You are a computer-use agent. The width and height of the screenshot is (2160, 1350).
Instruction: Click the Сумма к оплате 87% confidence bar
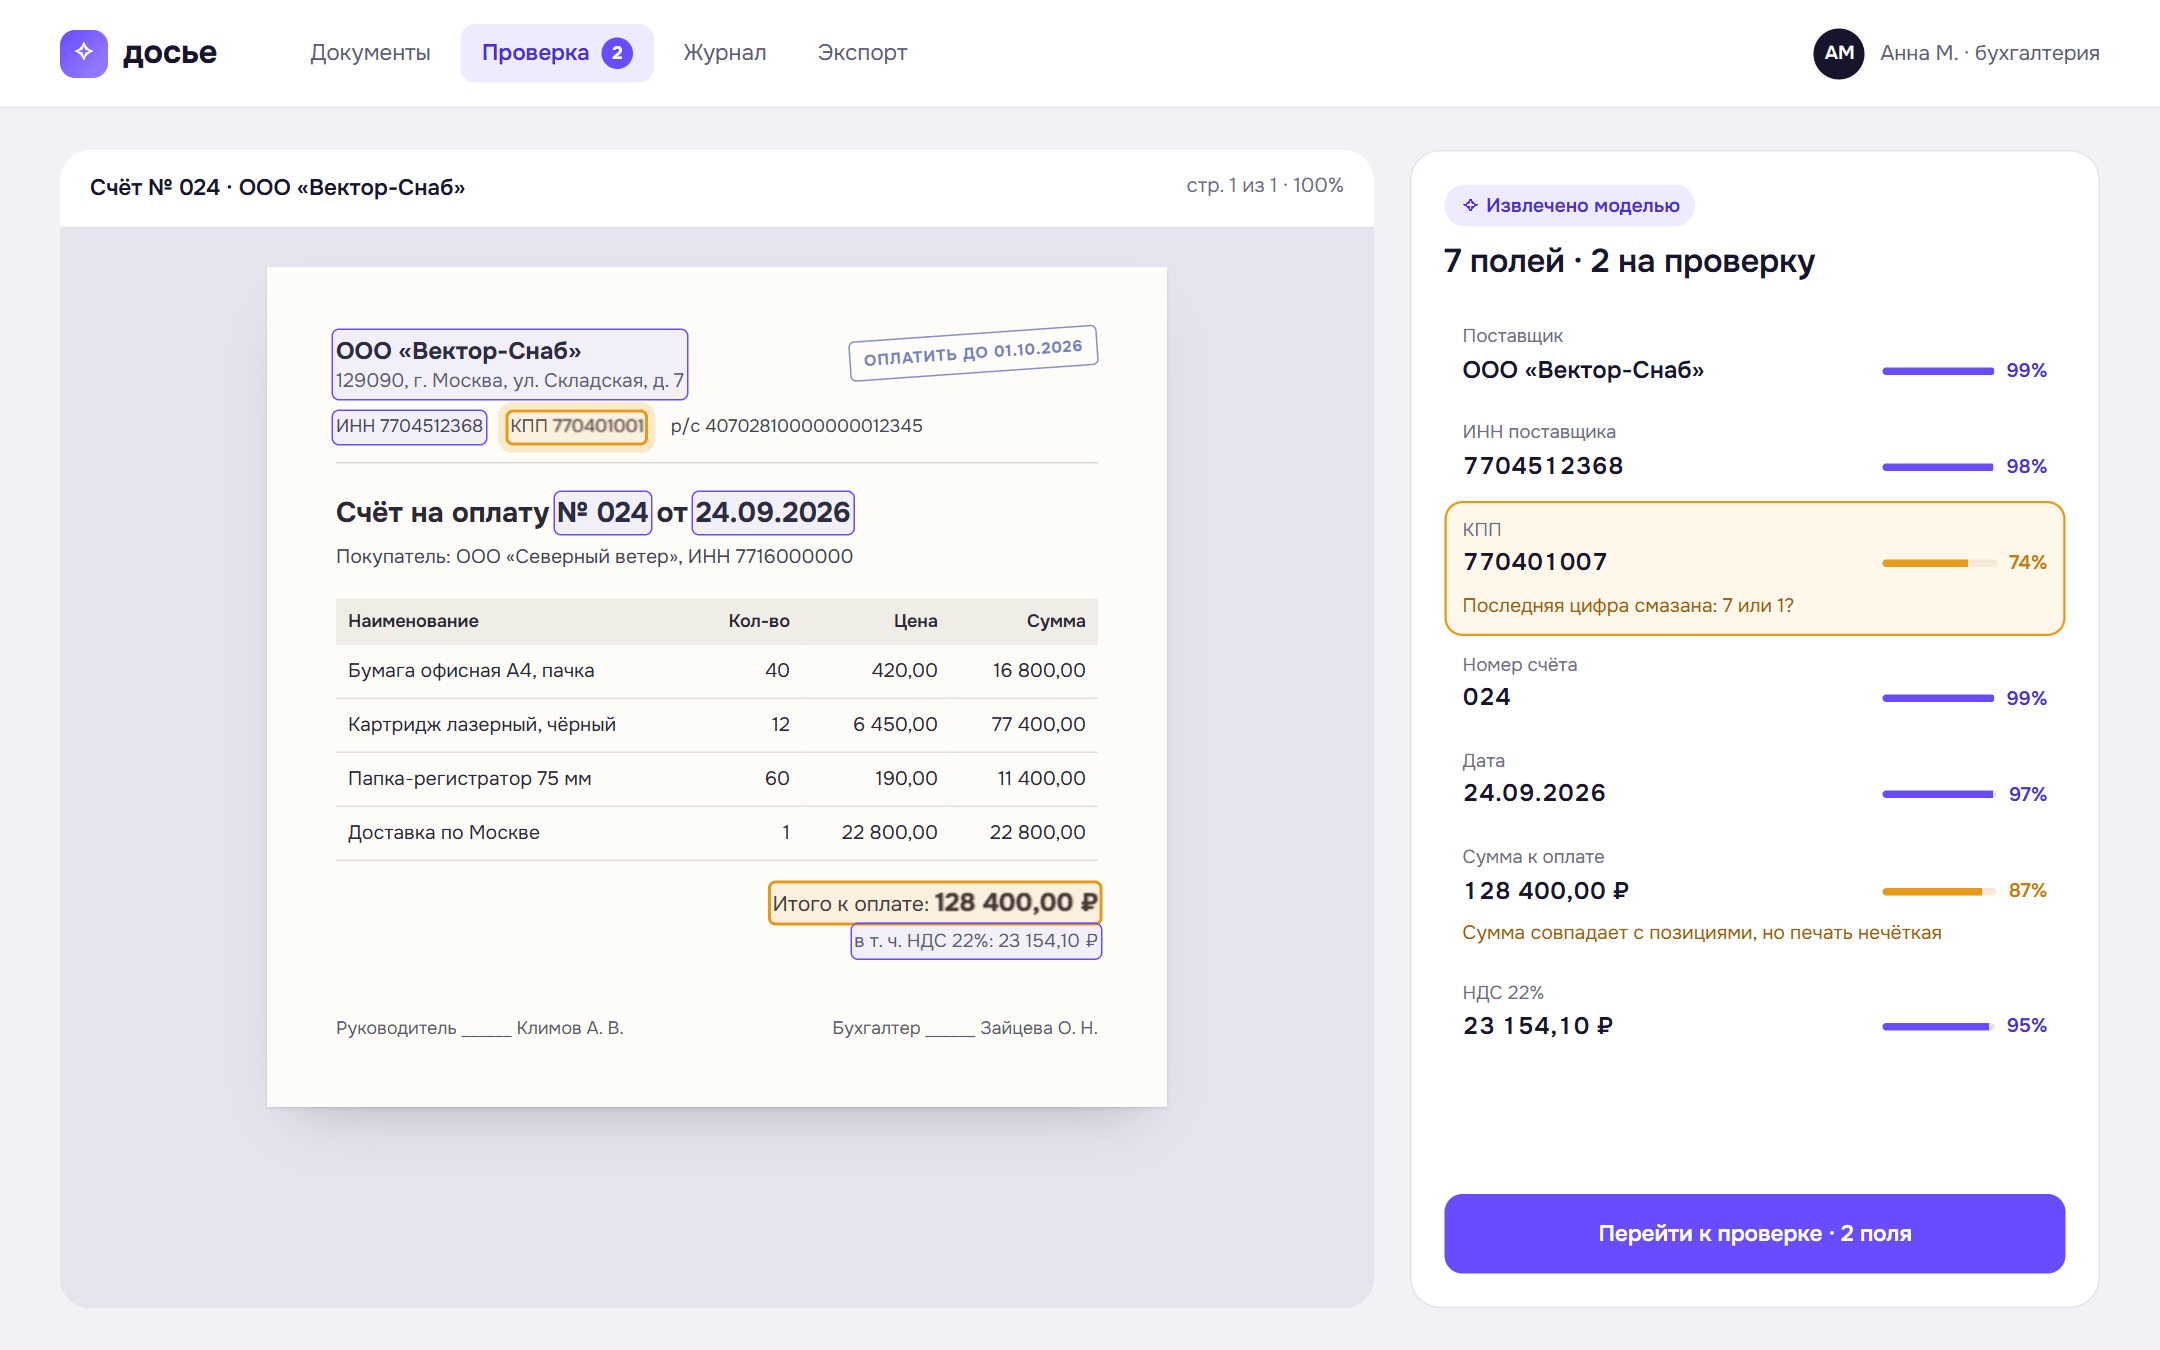1938,891
